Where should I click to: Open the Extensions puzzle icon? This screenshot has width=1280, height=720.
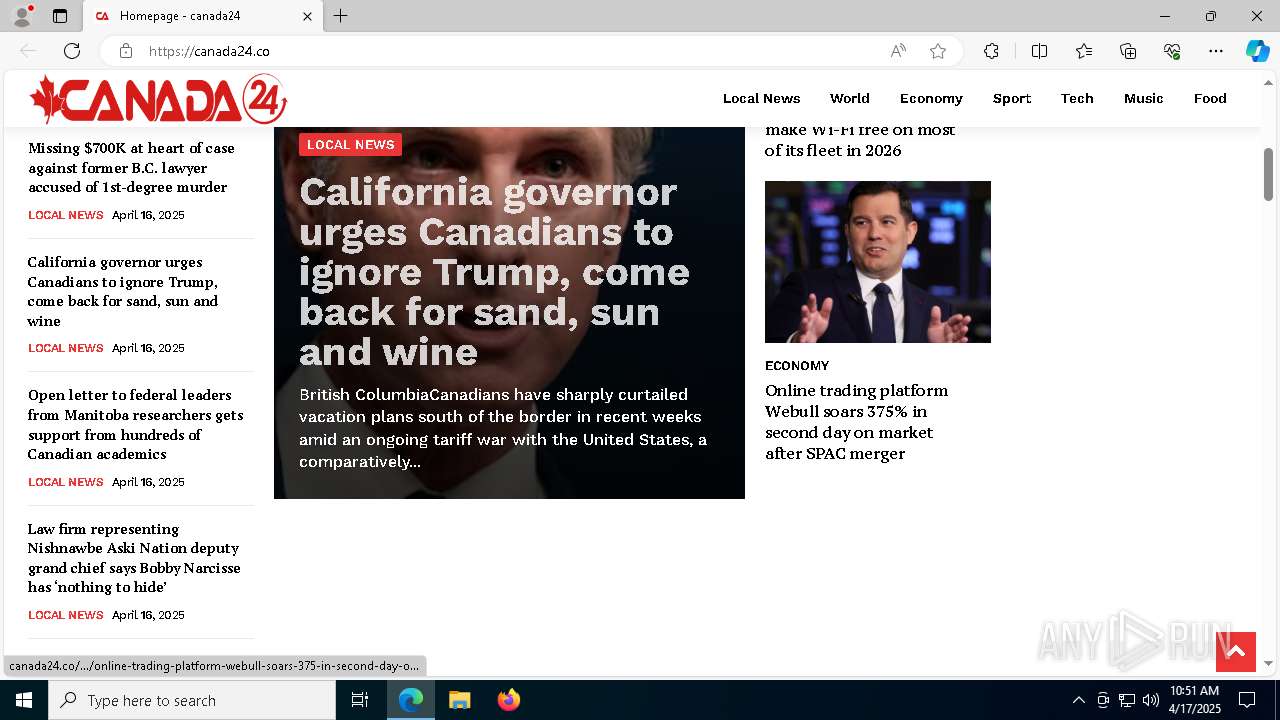tap(991, 51)
